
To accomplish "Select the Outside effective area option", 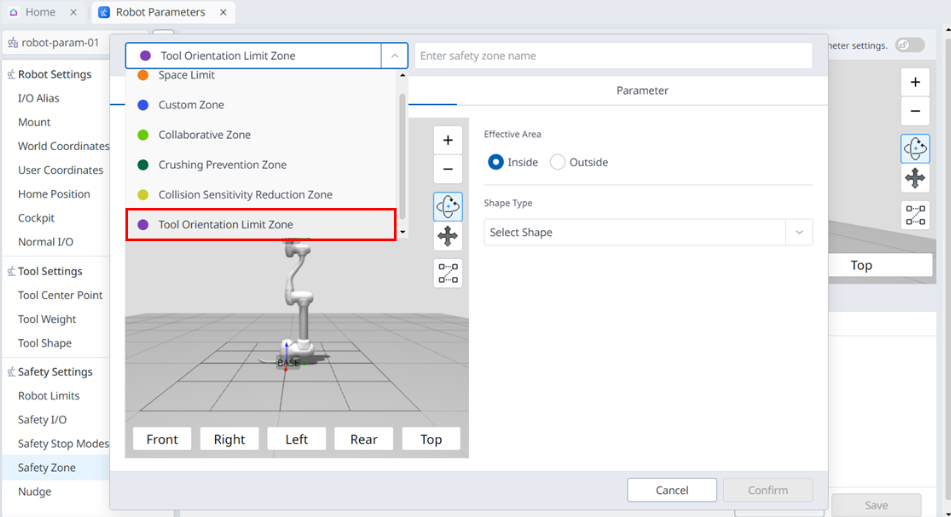I will pyautogui.click(x=558, y=162).
